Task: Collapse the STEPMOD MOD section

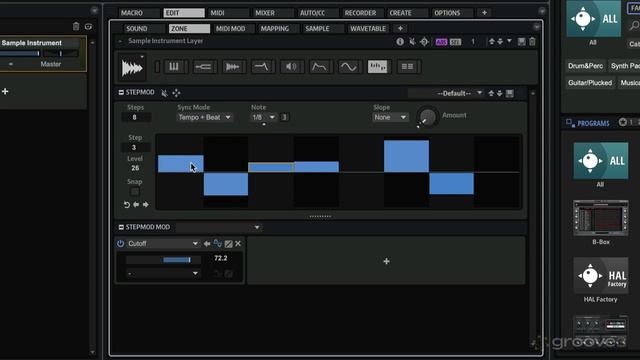Action: 121,227
